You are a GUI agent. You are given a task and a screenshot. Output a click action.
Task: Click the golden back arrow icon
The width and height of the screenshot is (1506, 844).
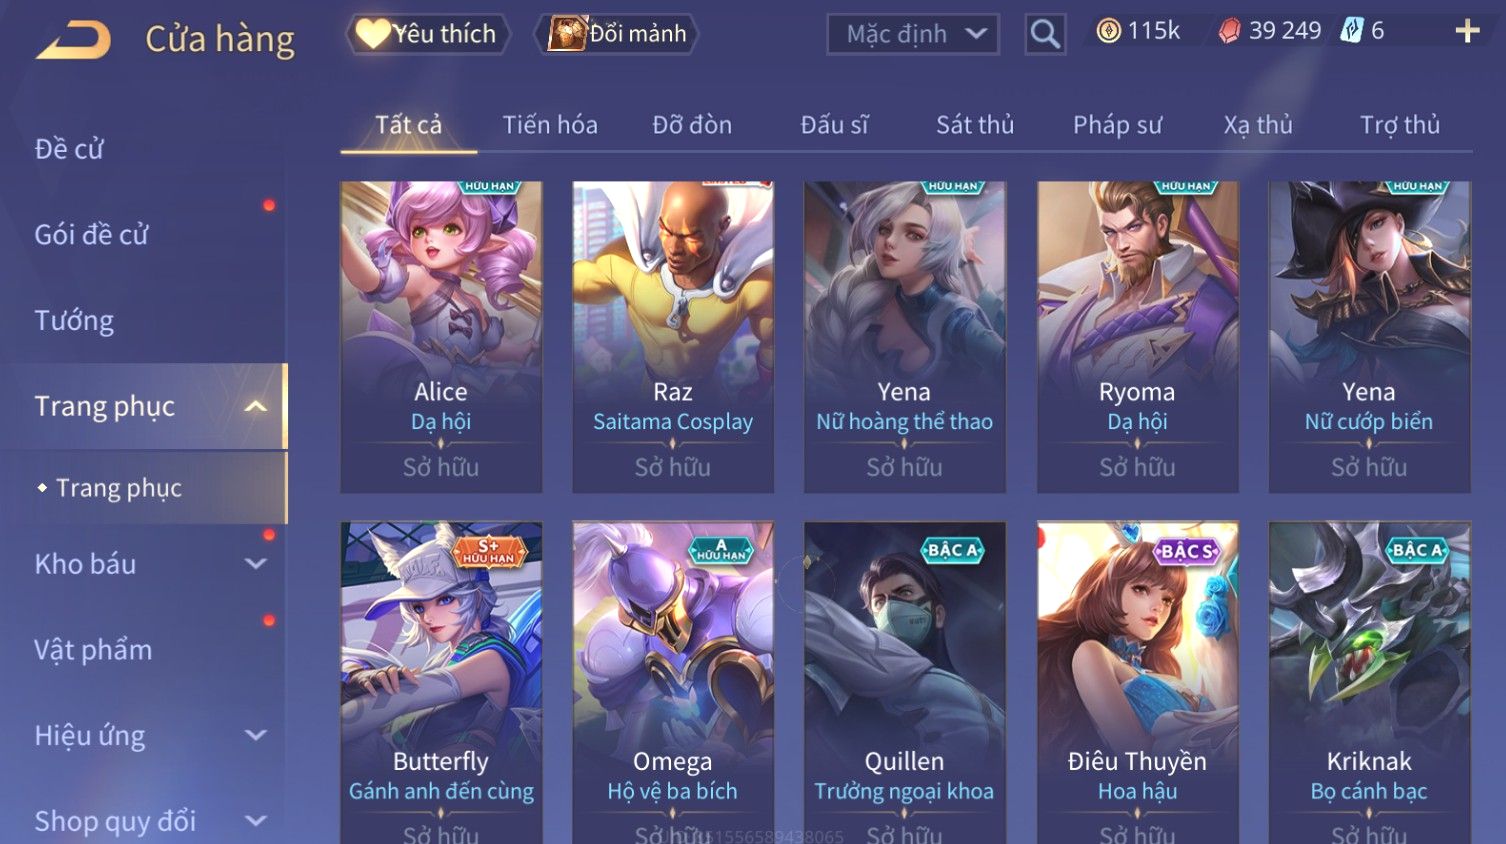[x=74, y=40]
